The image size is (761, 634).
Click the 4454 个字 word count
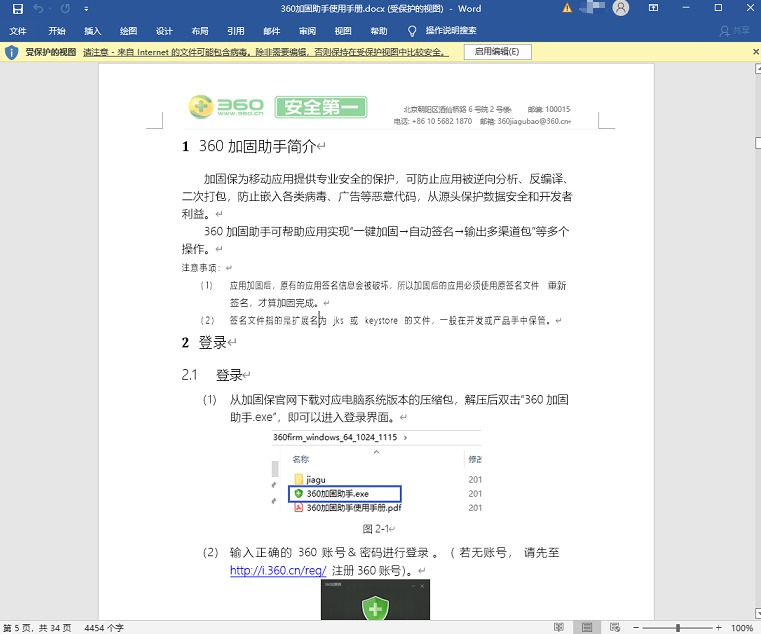click(104, 628)
